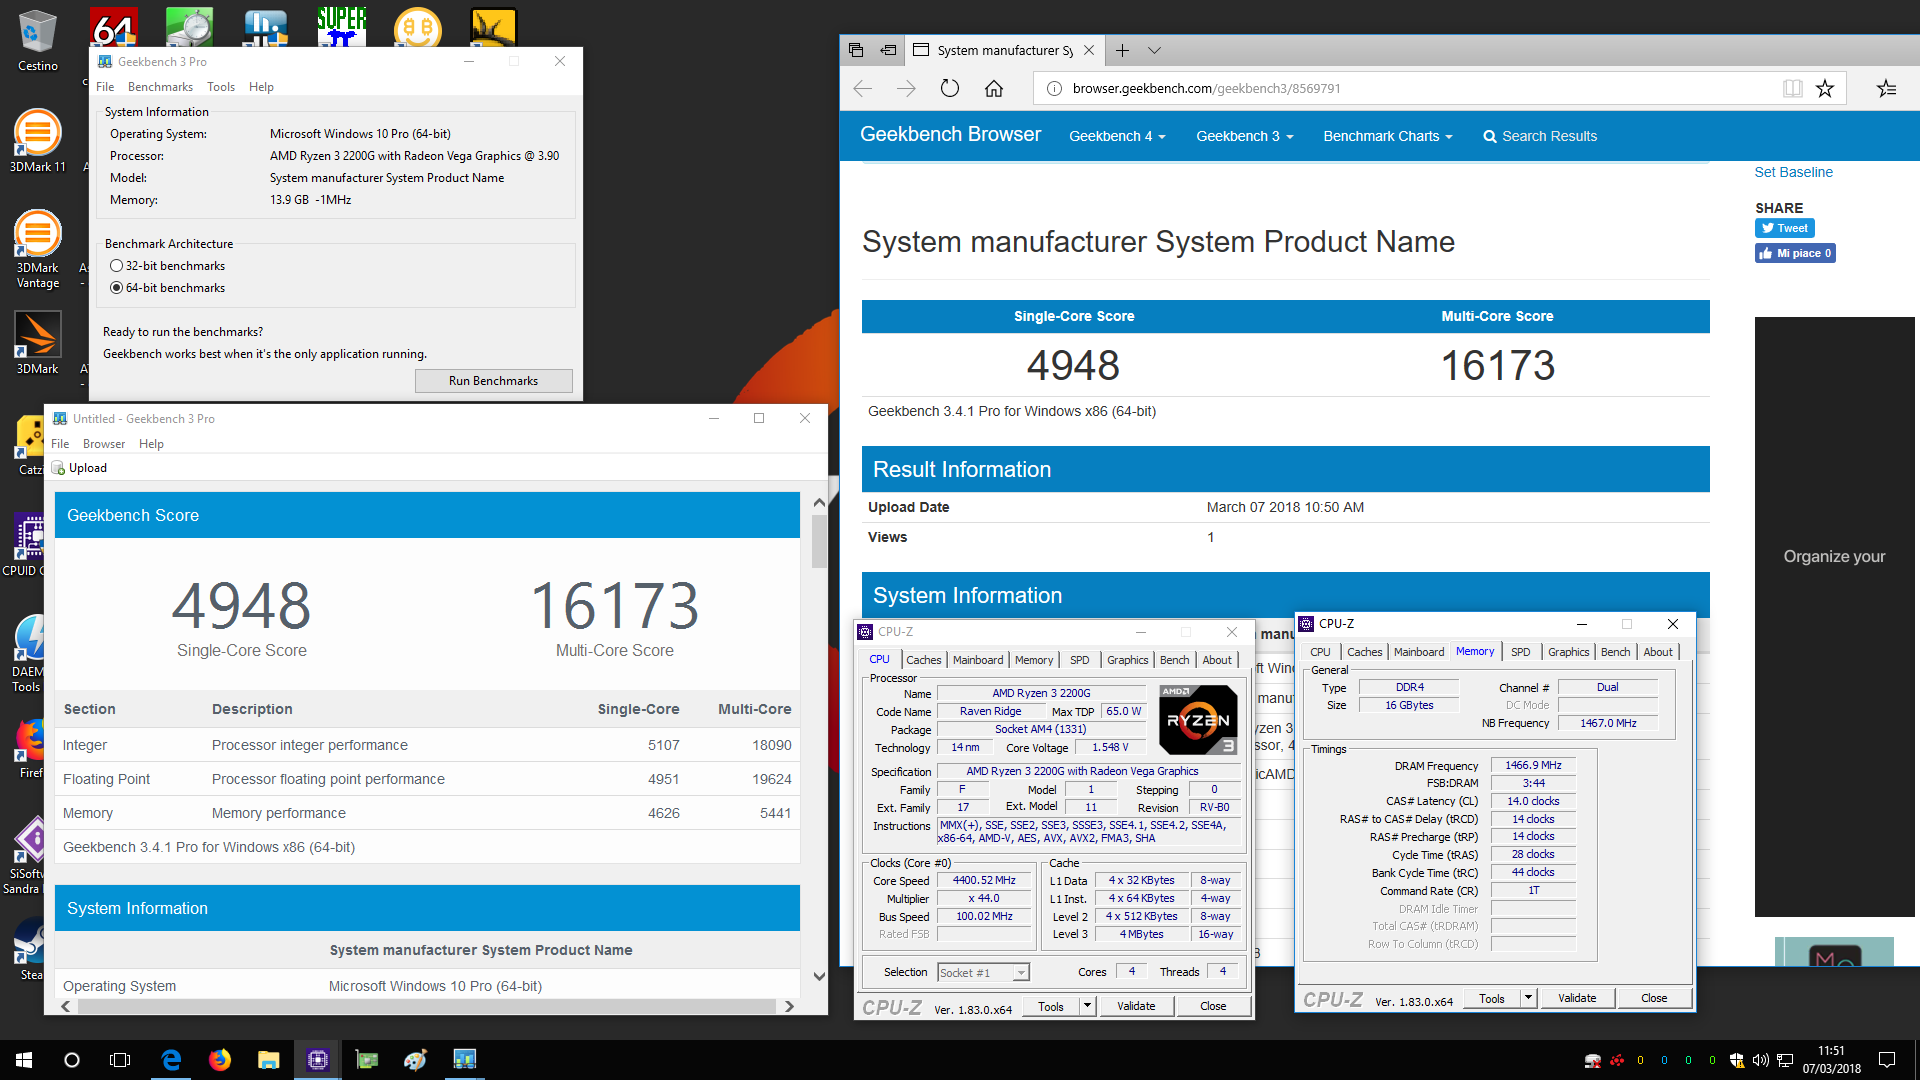Go to the browser home page

994,88
